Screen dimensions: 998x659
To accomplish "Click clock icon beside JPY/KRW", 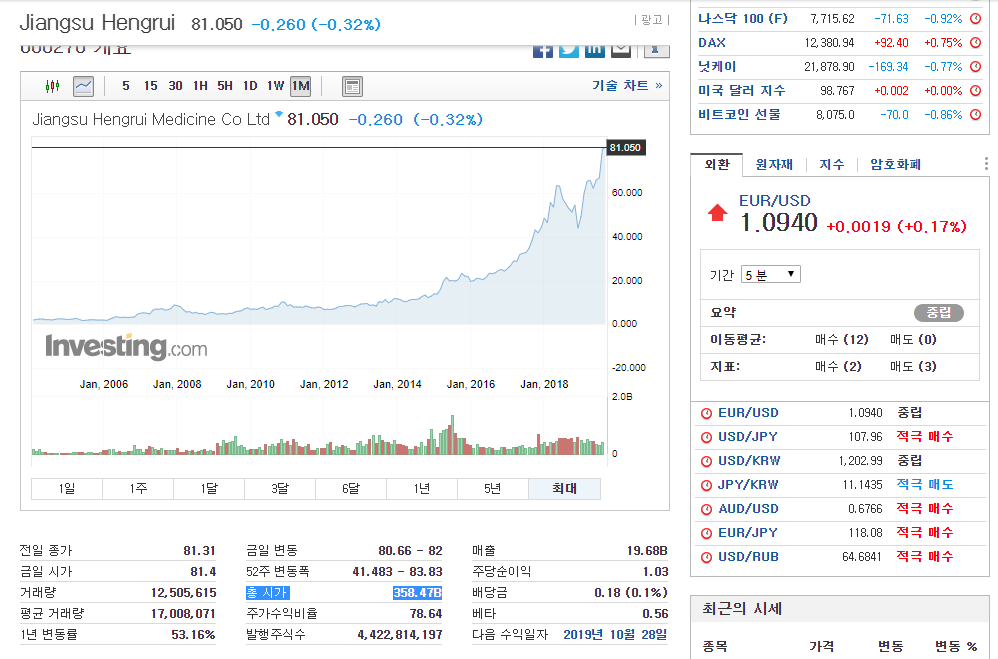I will [706, 485].
